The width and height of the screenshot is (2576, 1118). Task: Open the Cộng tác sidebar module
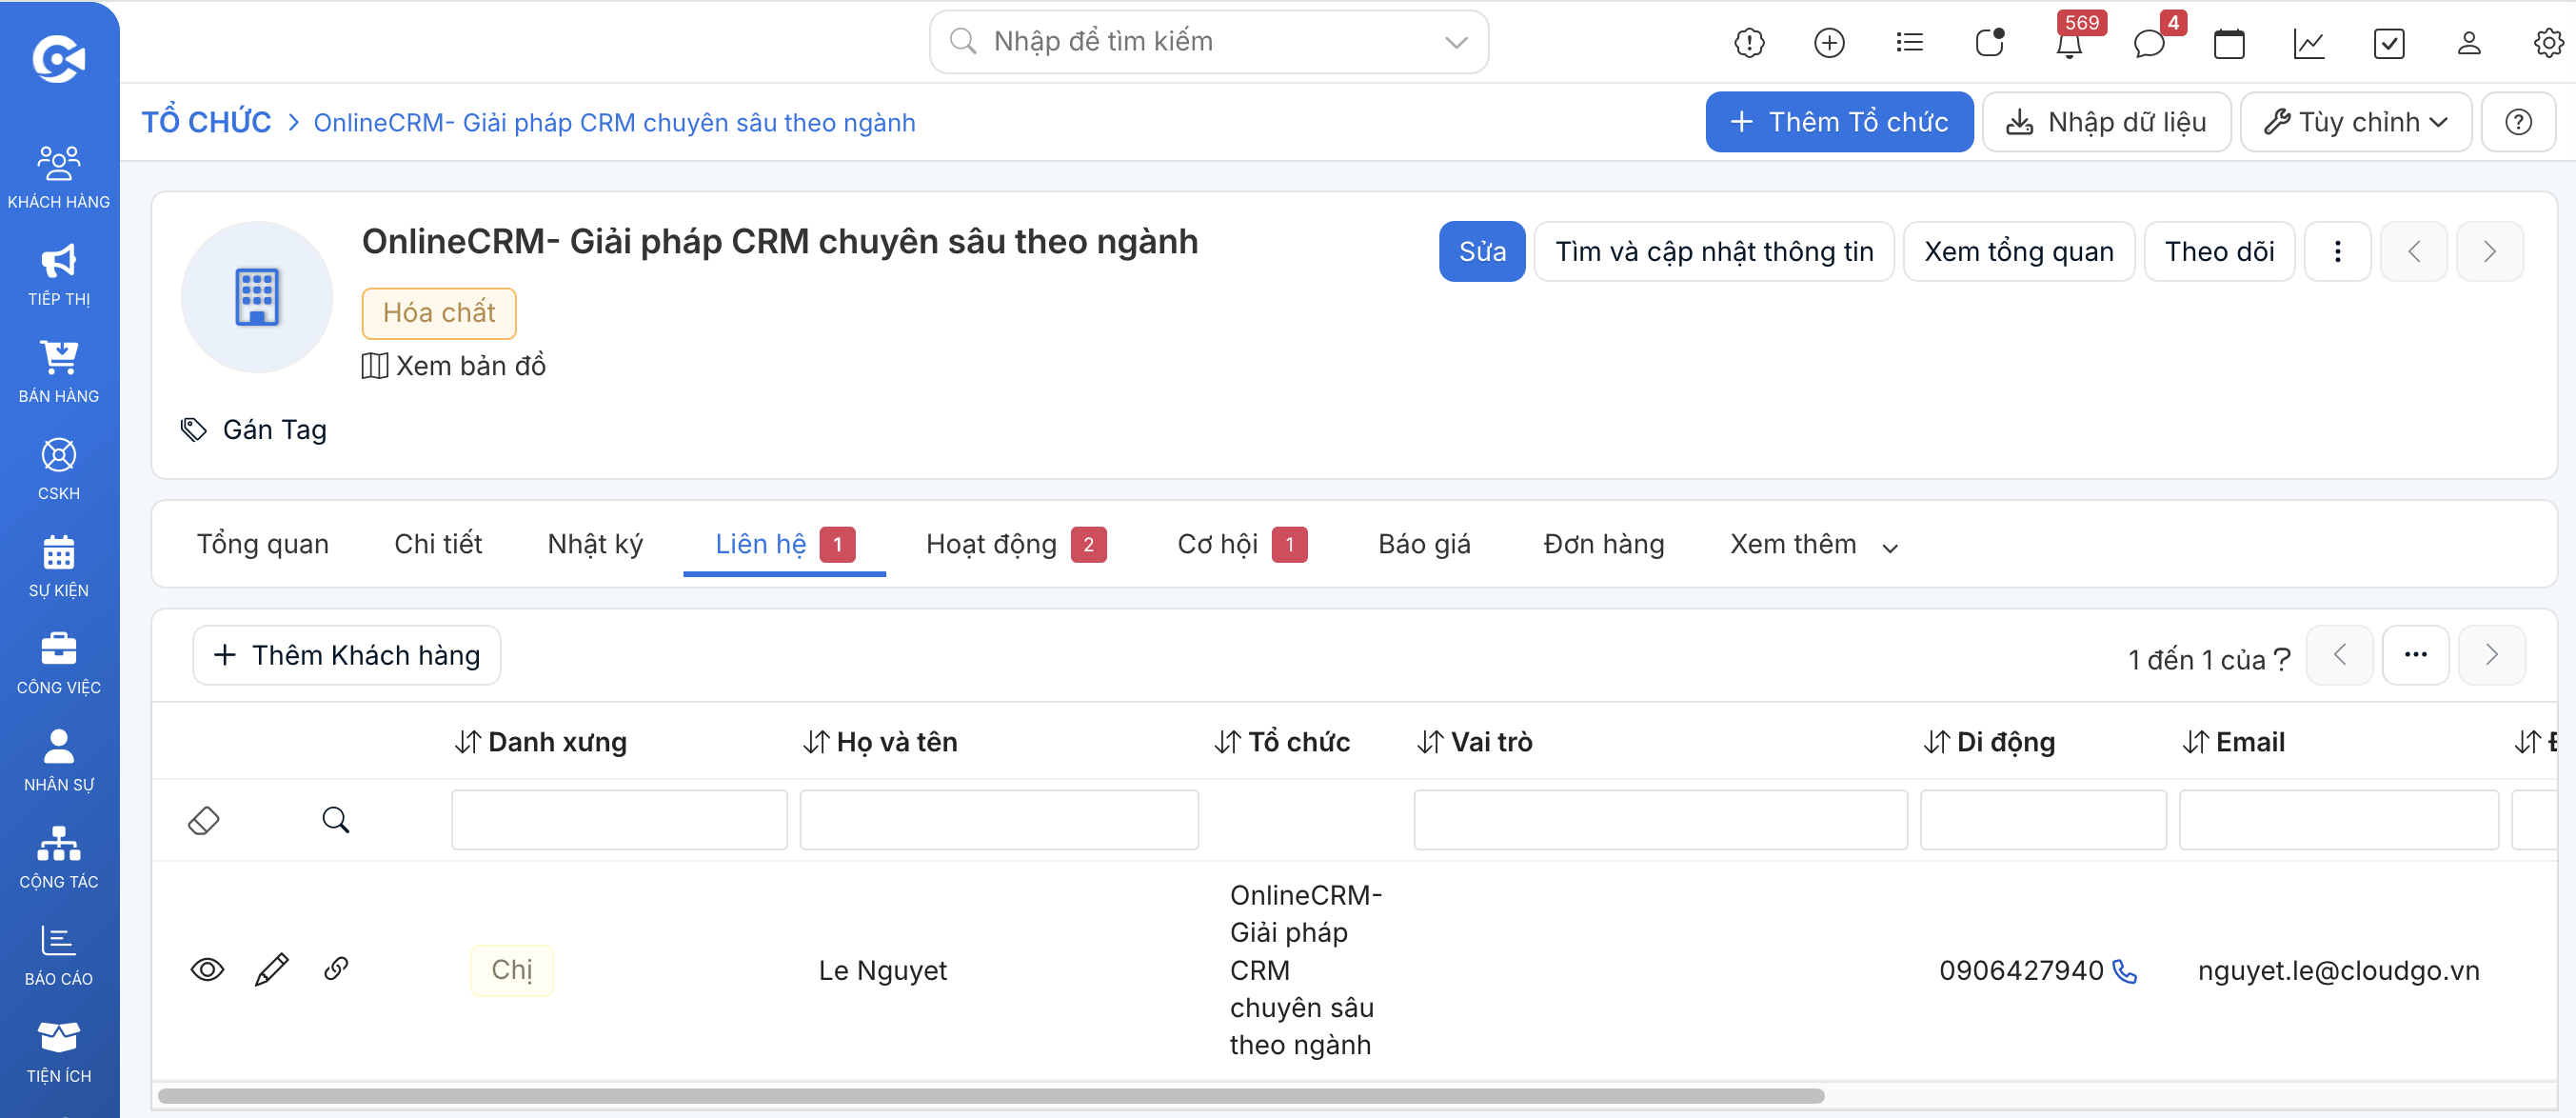[59, 856]
